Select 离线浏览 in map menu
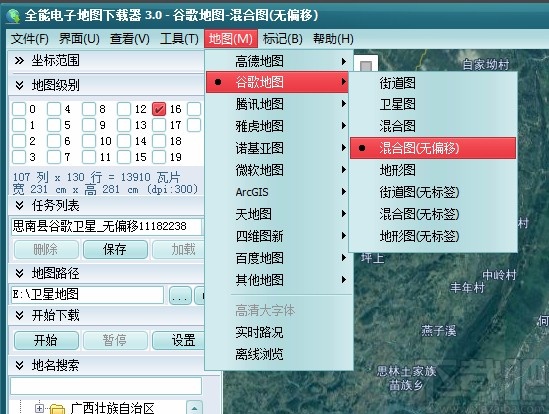This screenshot has width=549, height=414. click(278, 354)
